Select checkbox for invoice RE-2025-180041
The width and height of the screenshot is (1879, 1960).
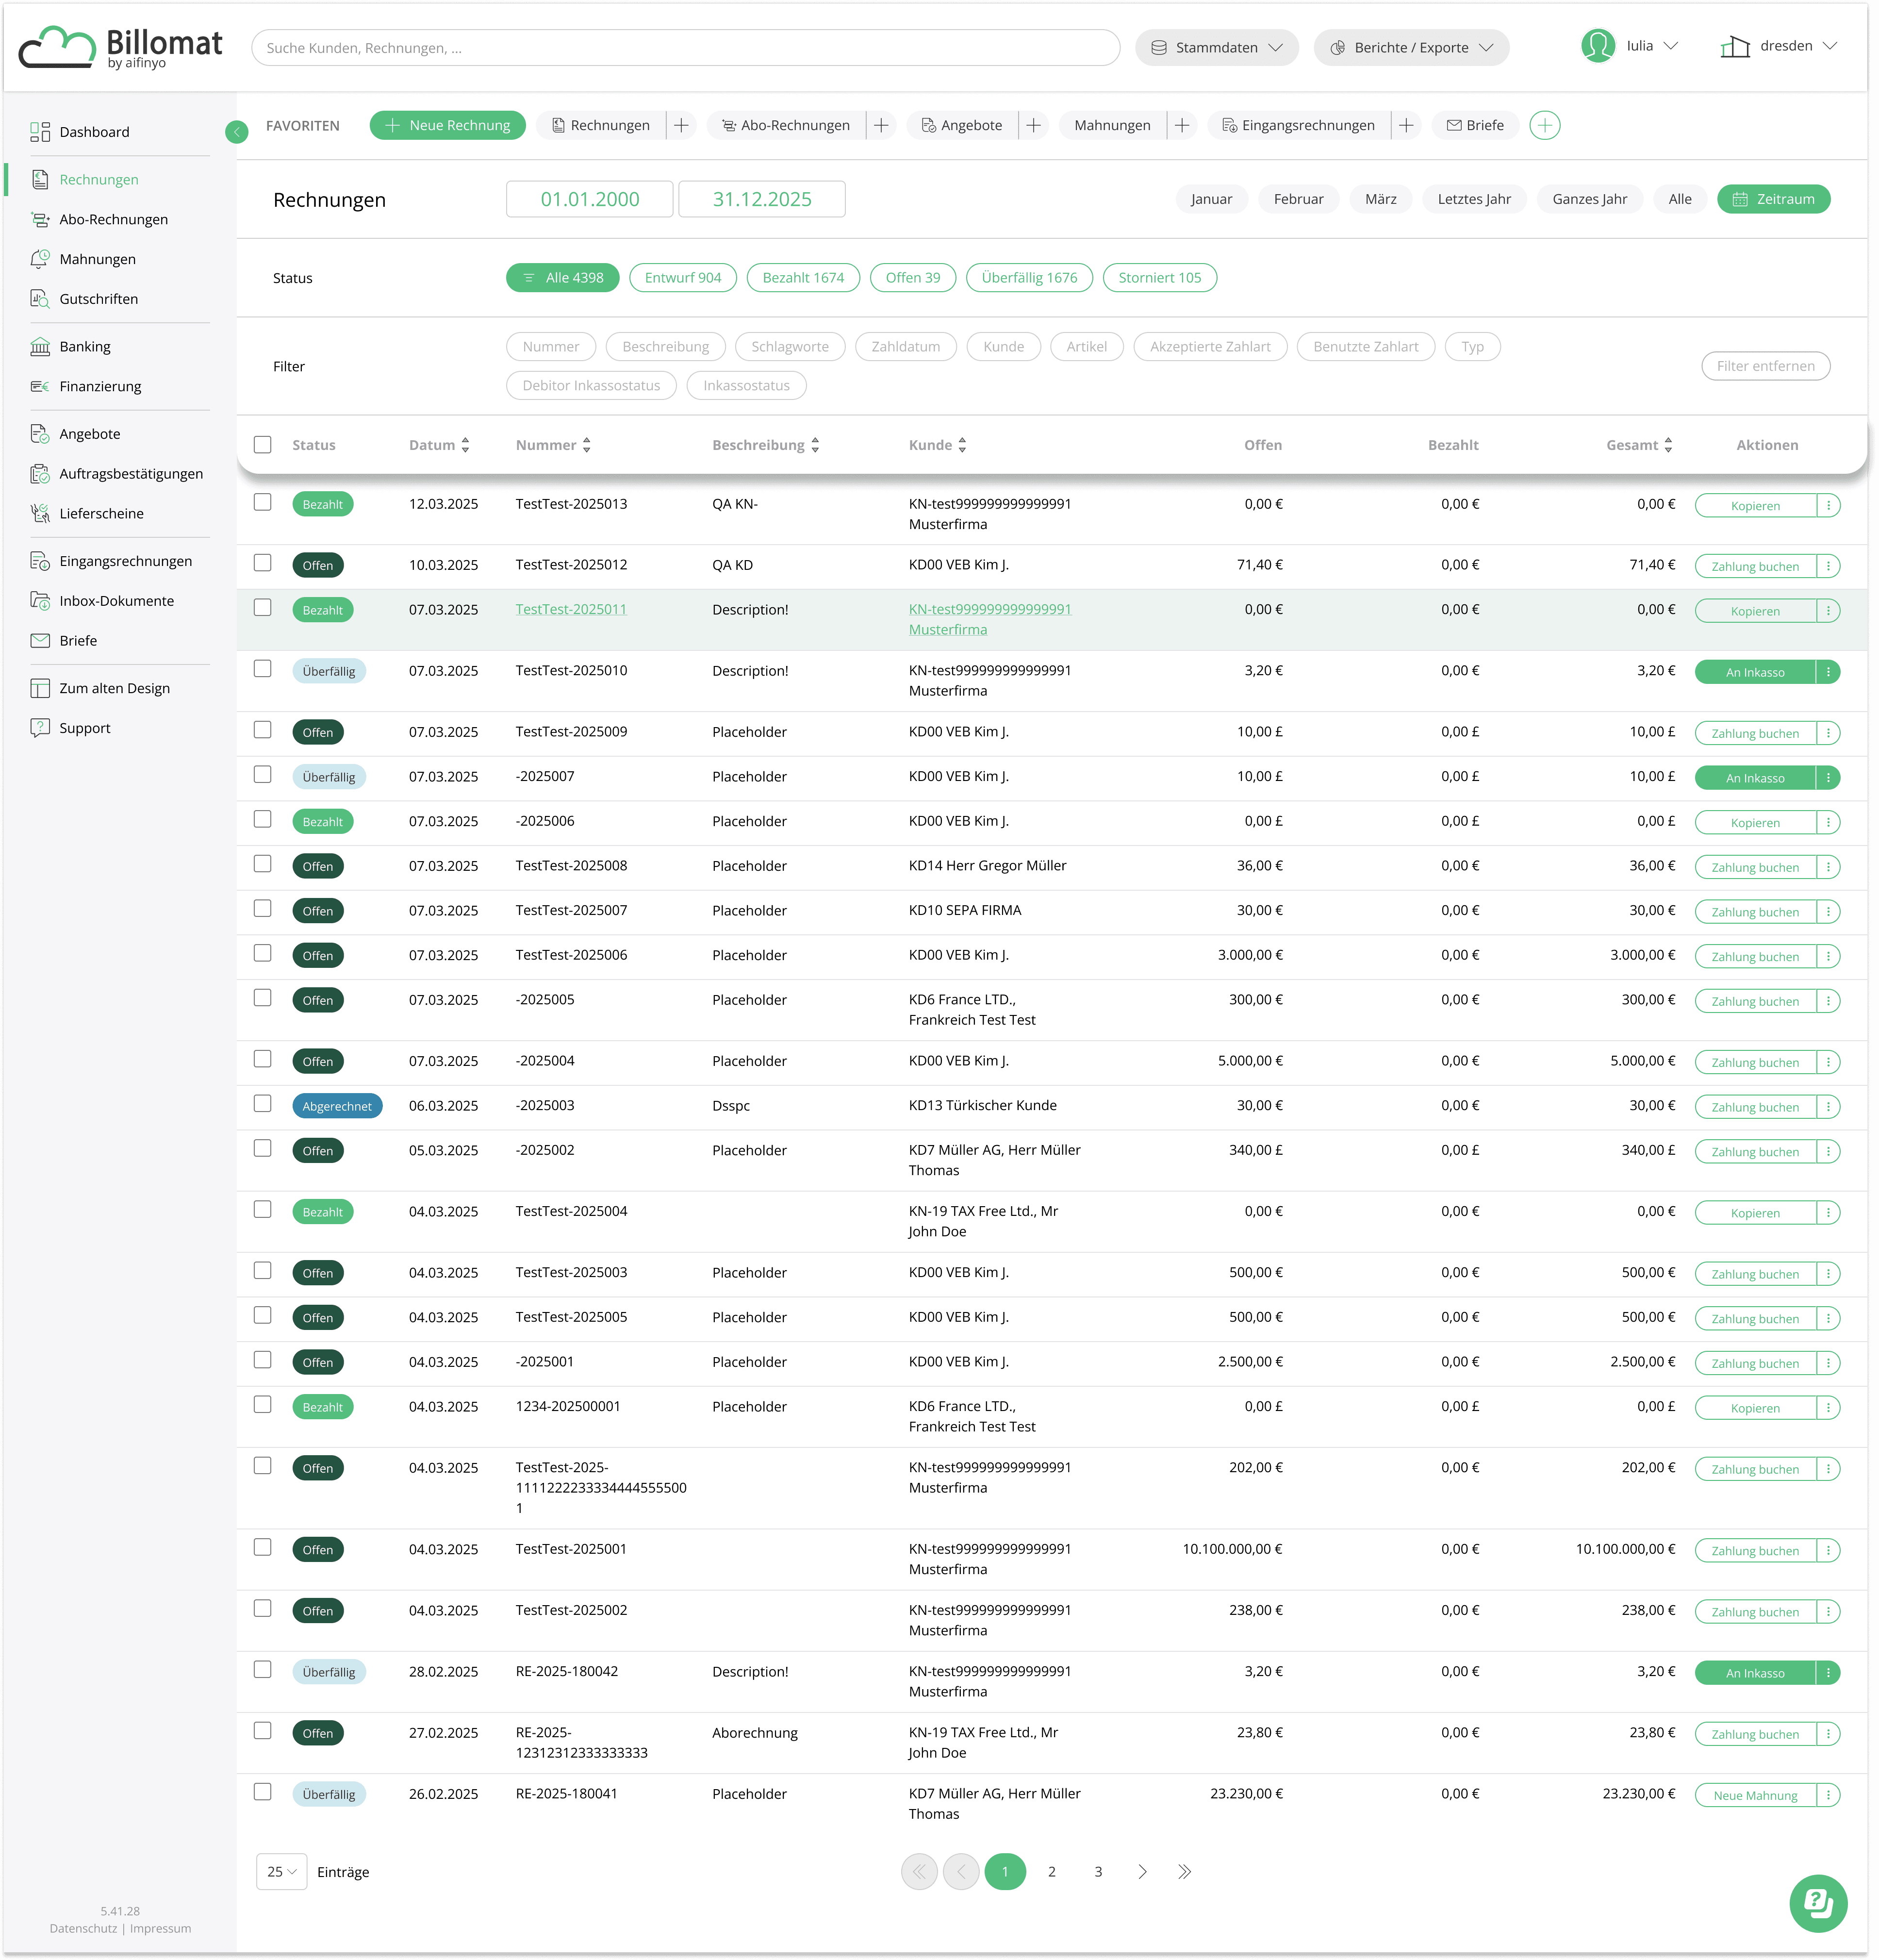coord(263,1792)
